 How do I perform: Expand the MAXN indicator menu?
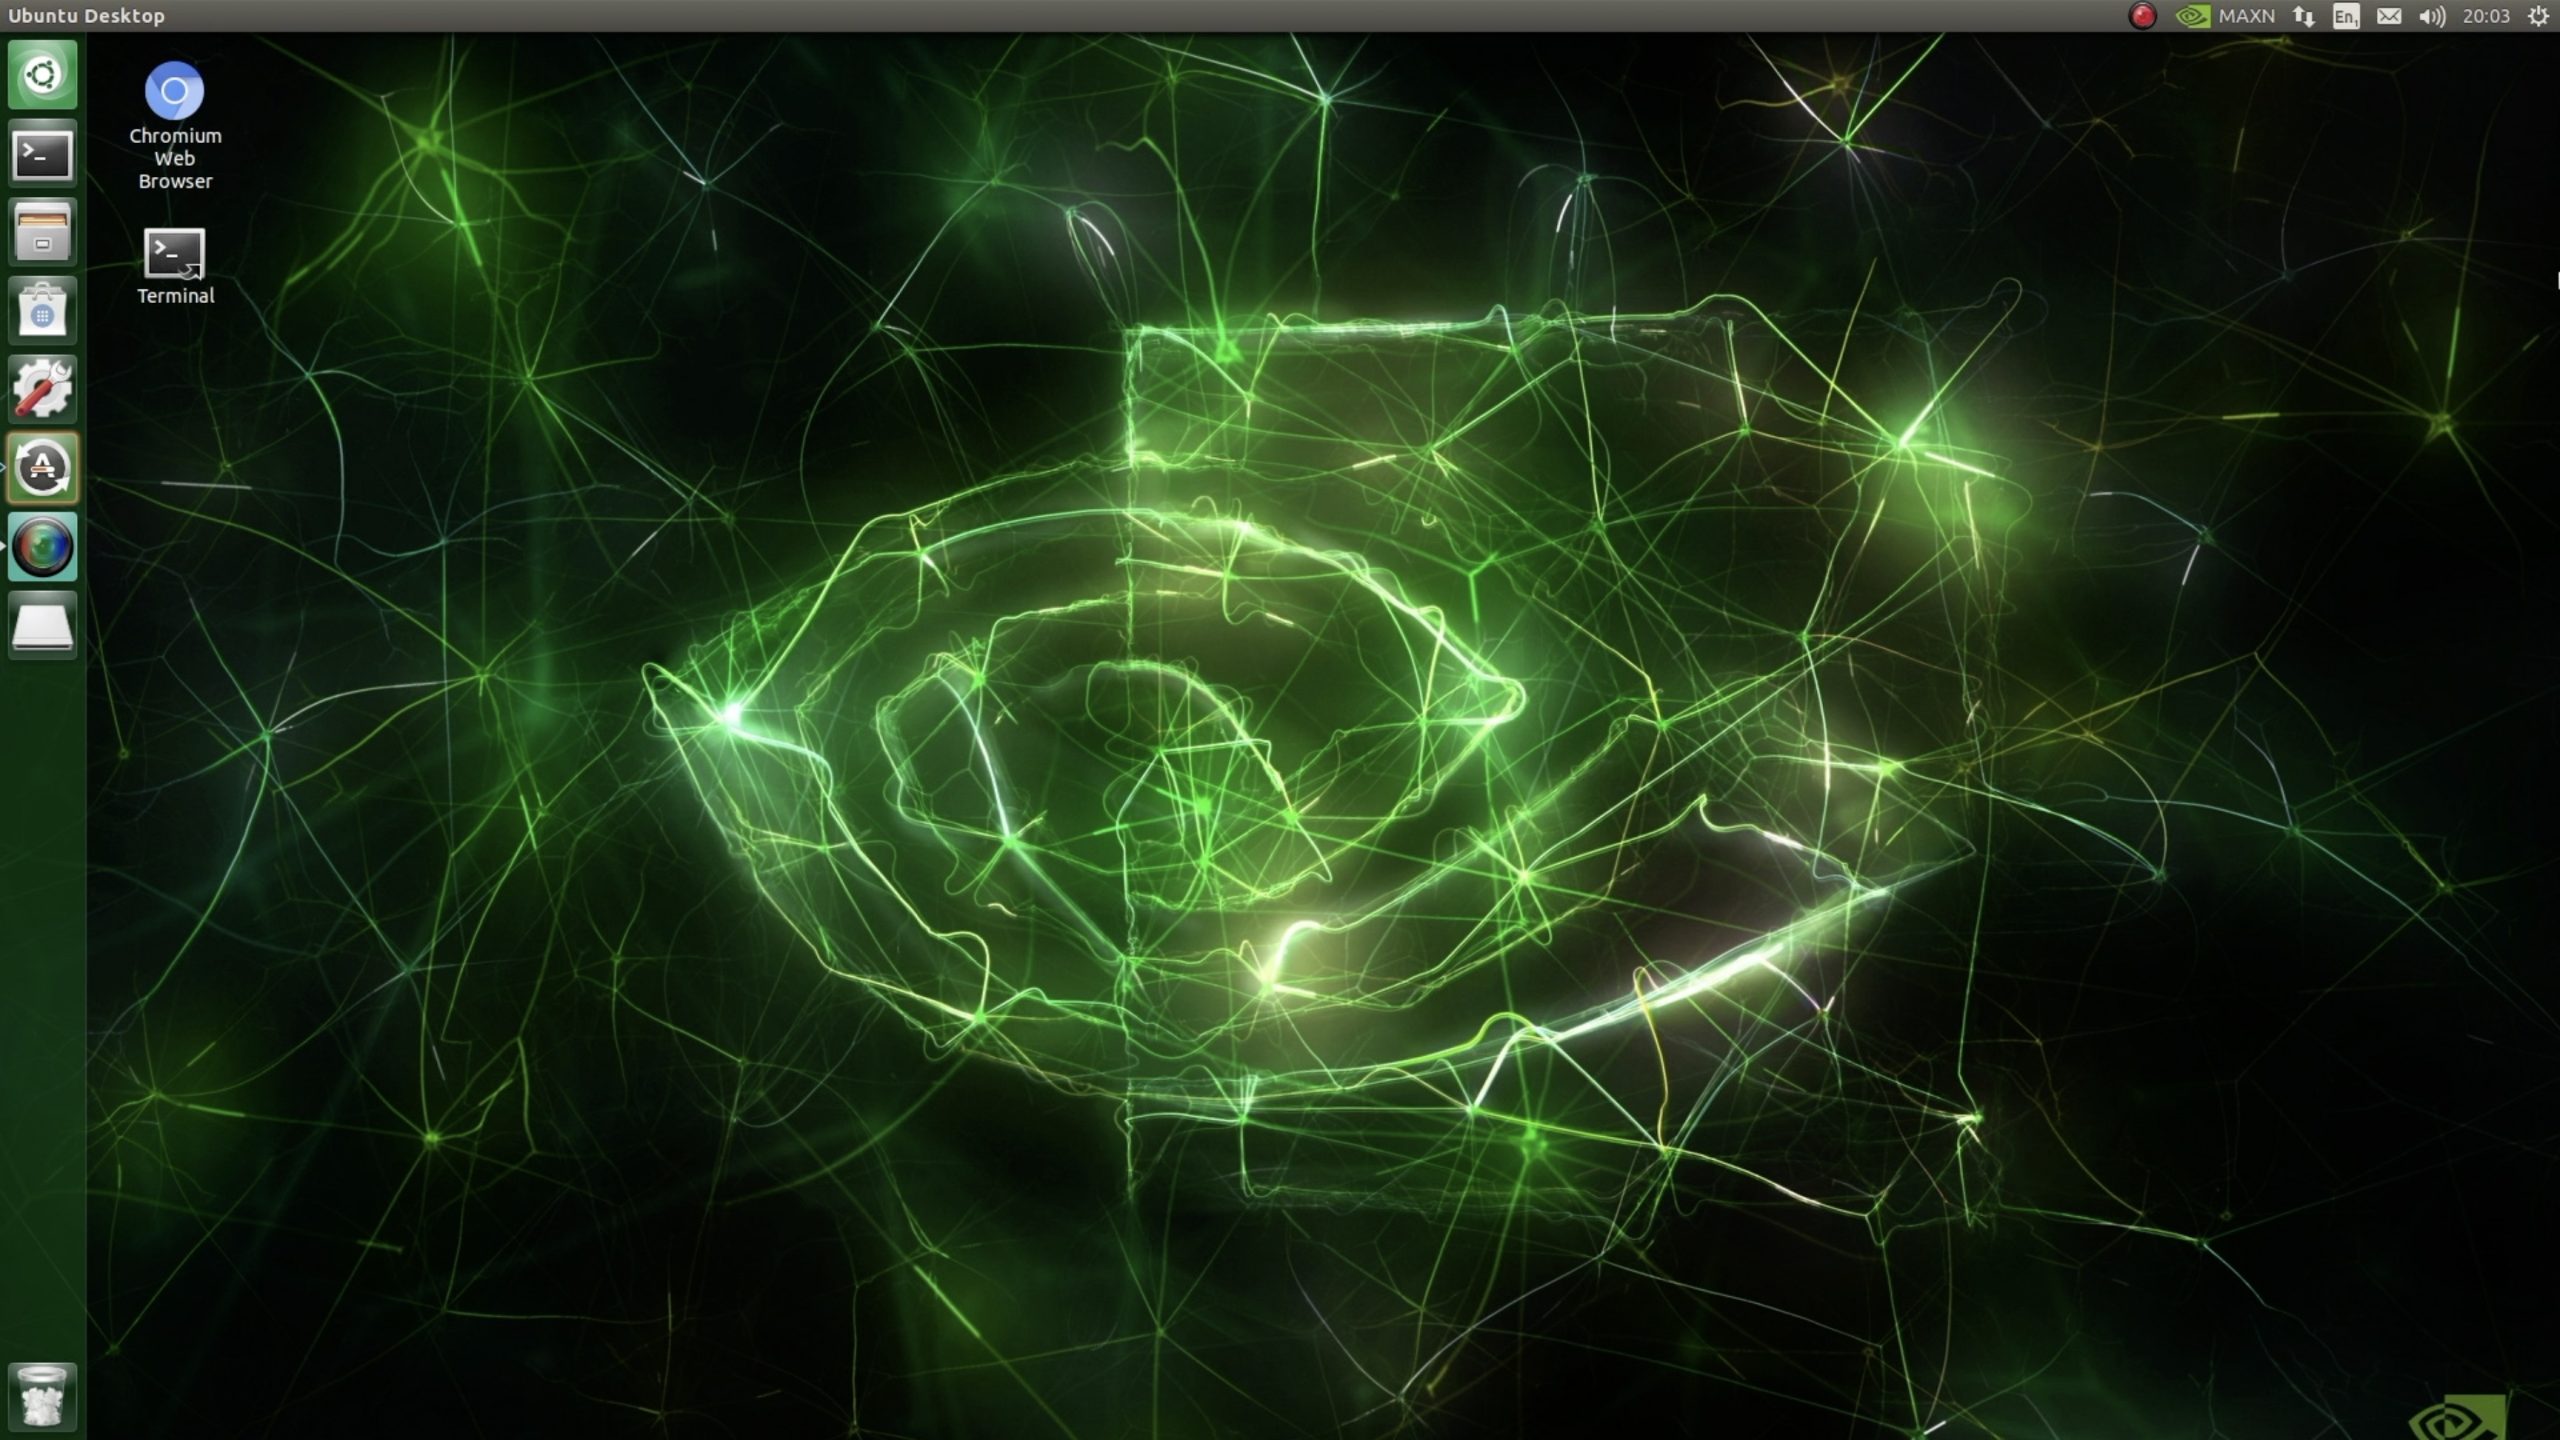pyautogui.click(x=2250, y=16)
